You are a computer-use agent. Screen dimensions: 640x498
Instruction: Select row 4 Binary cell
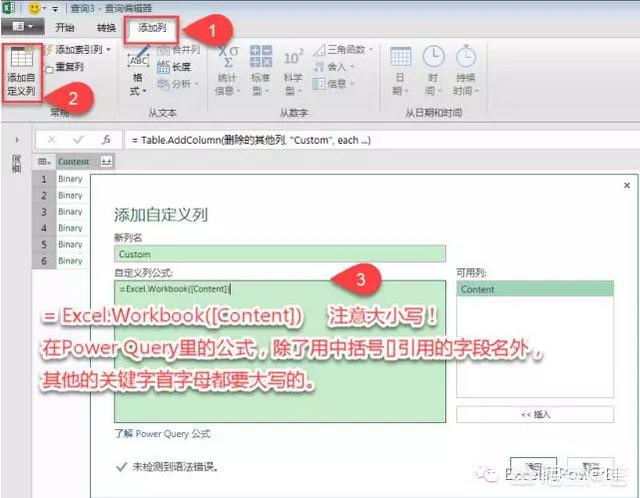point(70,228)
